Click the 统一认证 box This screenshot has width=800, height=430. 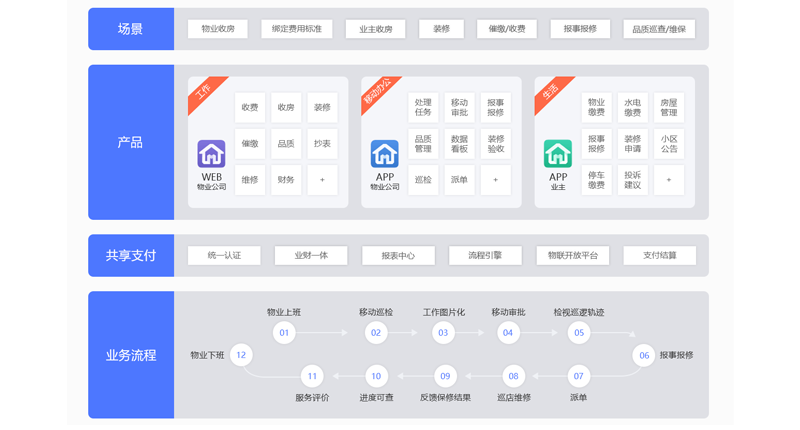[x=224, y=256]
